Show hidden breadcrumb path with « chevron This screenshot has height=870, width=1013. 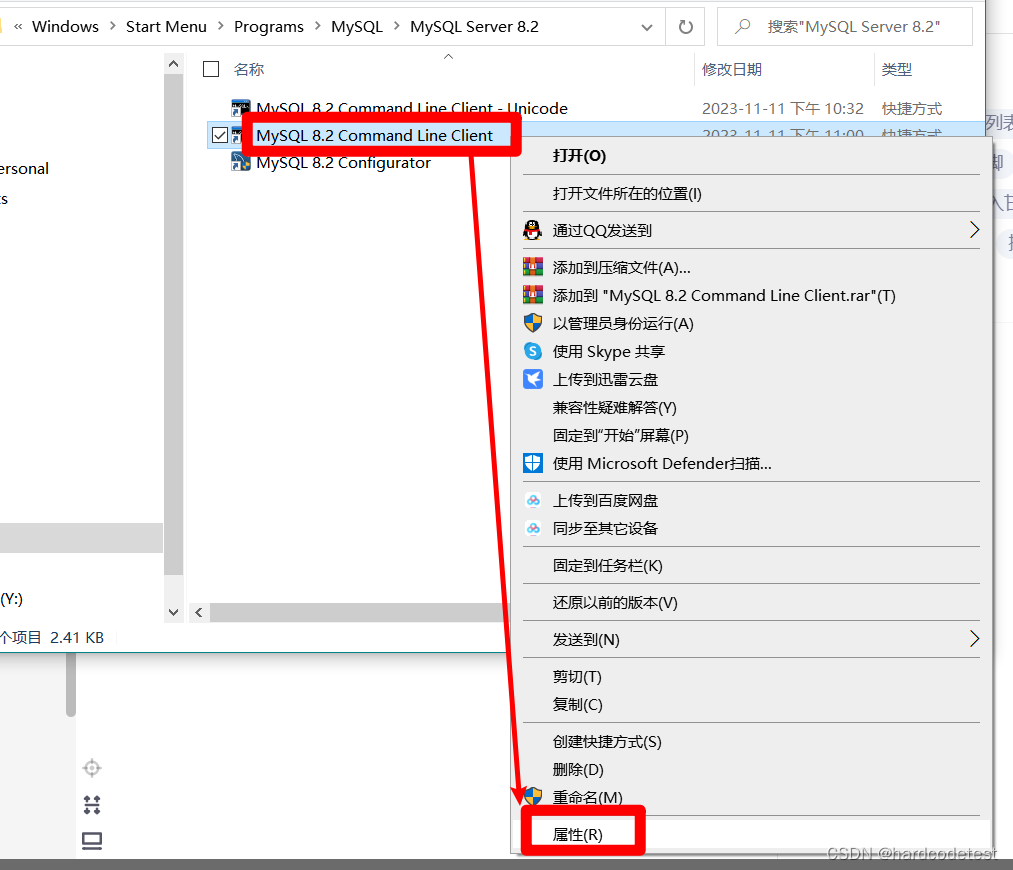pyautogui.click(x=18, y=26)
